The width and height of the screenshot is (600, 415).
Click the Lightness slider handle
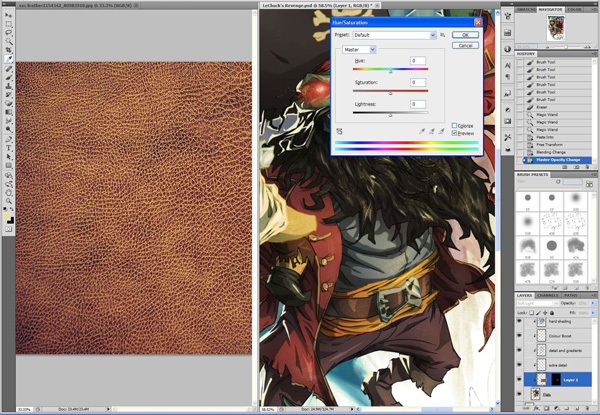coord(390,115)
